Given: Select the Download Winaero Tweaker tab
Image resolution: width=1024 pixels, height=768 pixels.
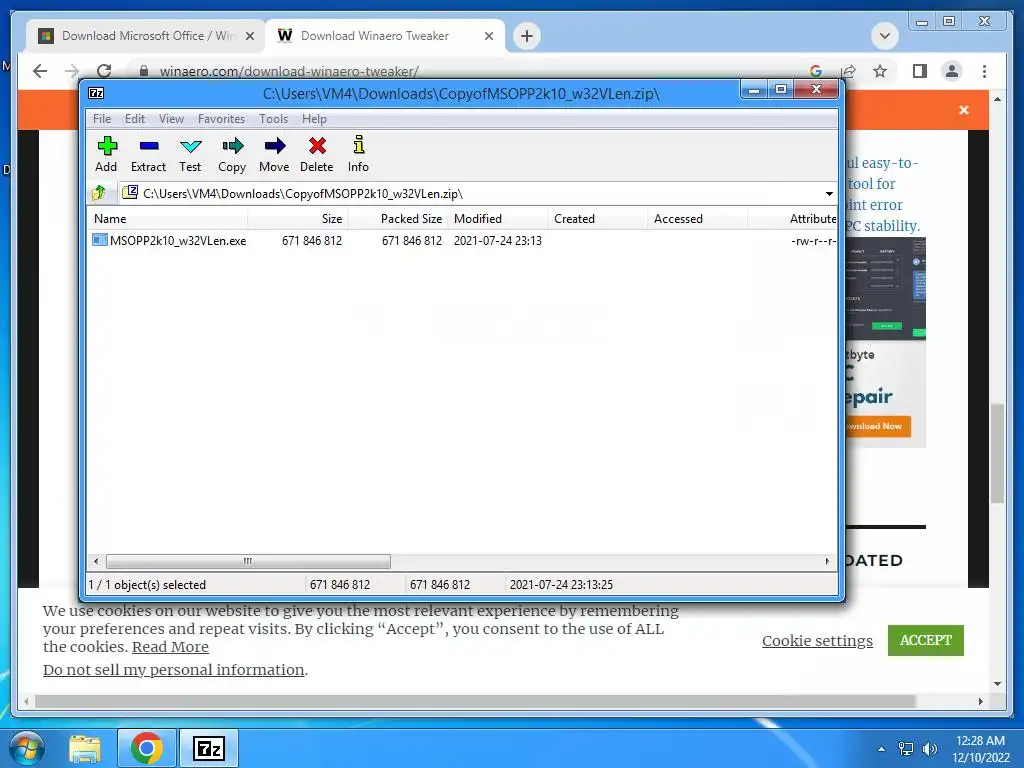Looking at the screenshot, I should pyautogui.click(x=385, y=36).
